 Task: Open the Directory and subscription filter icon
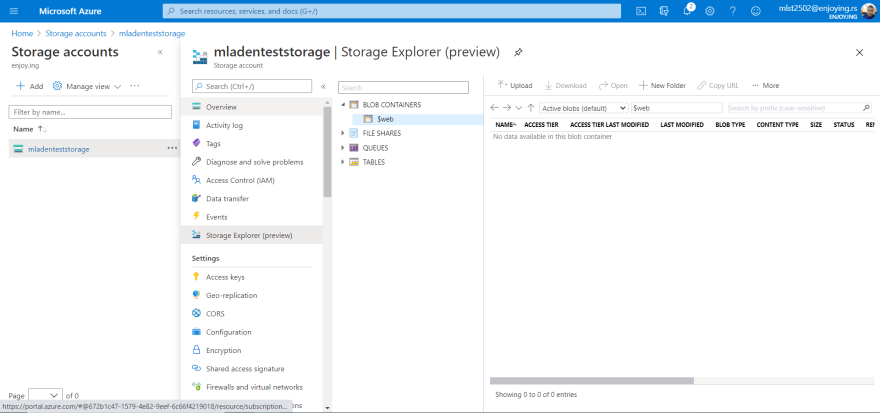click(664, 11)
